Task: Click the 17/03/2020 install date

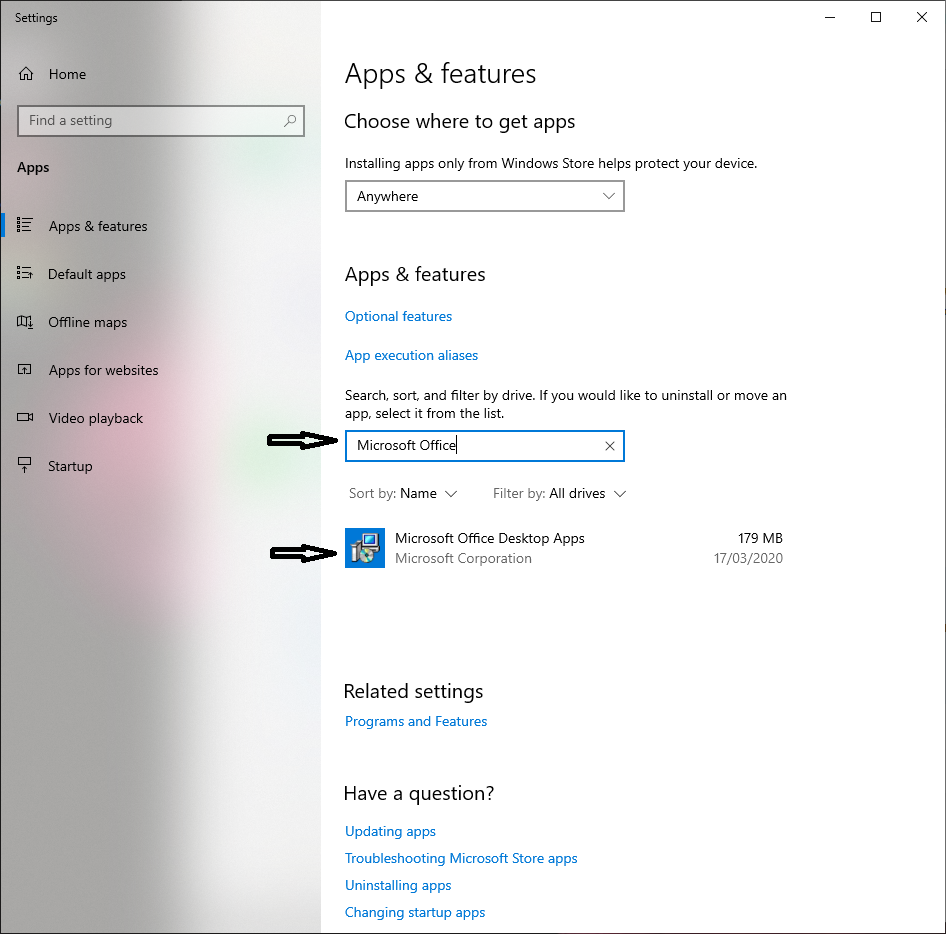Action: (x=748, y=558)
